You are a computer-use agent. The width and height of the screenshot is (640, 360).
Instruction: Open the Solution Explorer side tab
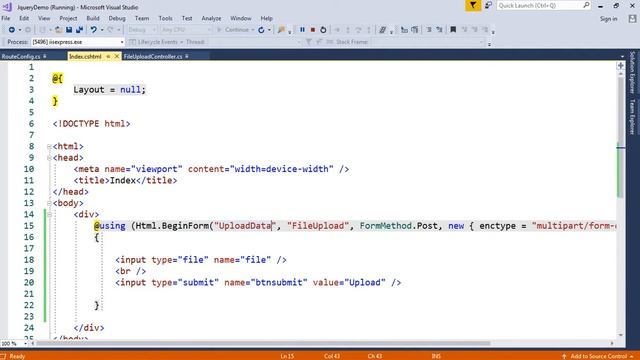(632, 72)
